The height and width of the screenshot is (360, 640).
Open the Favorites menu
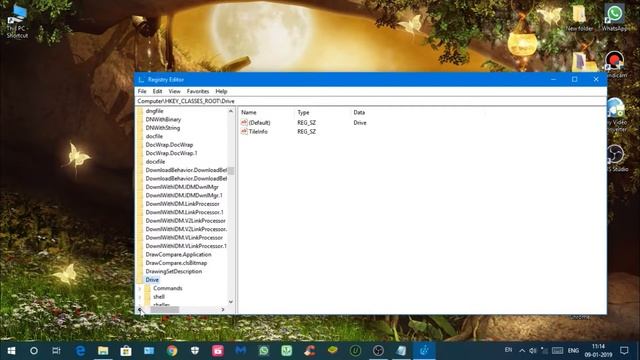[x=198, y=91]
